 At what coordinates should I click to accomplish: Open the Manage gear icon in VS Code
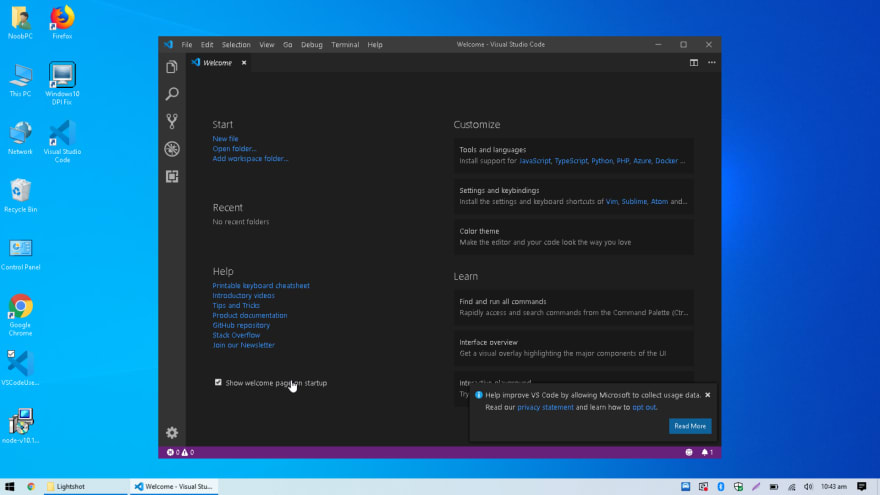172,433
